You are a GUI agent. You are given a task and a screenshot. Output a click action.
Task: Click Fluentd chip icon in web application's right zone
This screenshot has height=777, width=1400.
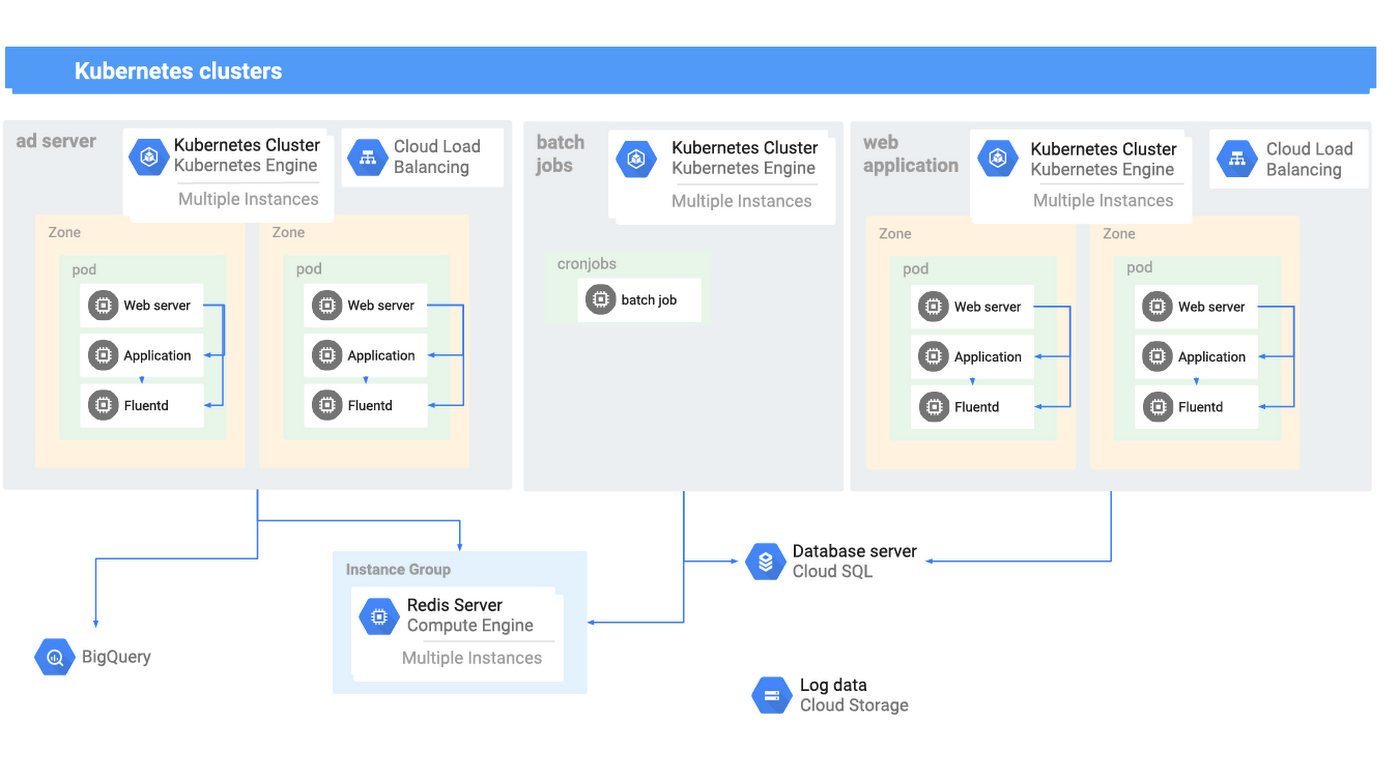[1158, 407]
